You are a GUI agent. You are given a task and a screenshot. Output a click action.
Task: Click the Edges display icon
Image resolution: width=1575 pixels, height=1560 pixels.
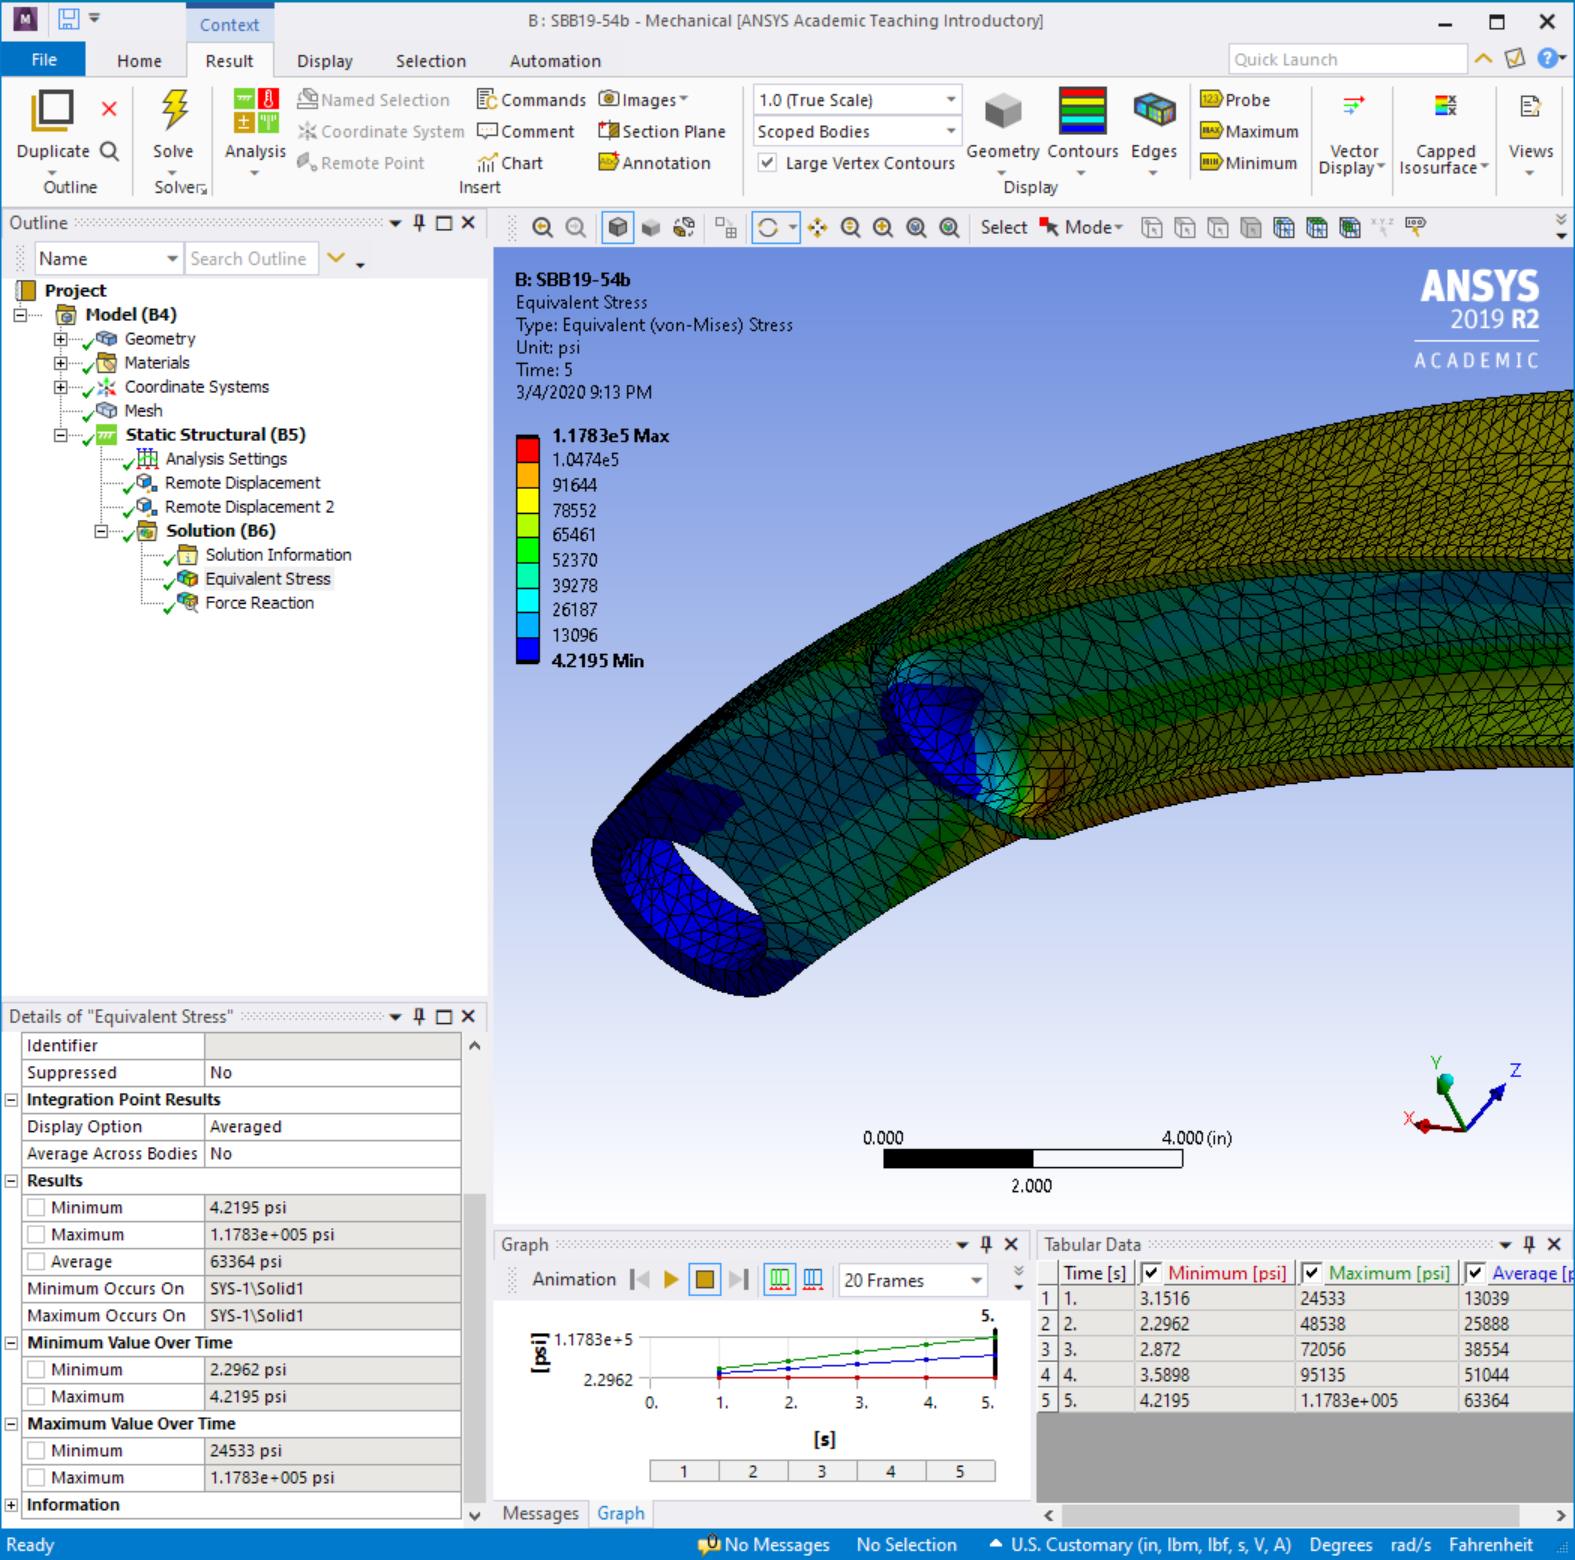[1154, 110]
